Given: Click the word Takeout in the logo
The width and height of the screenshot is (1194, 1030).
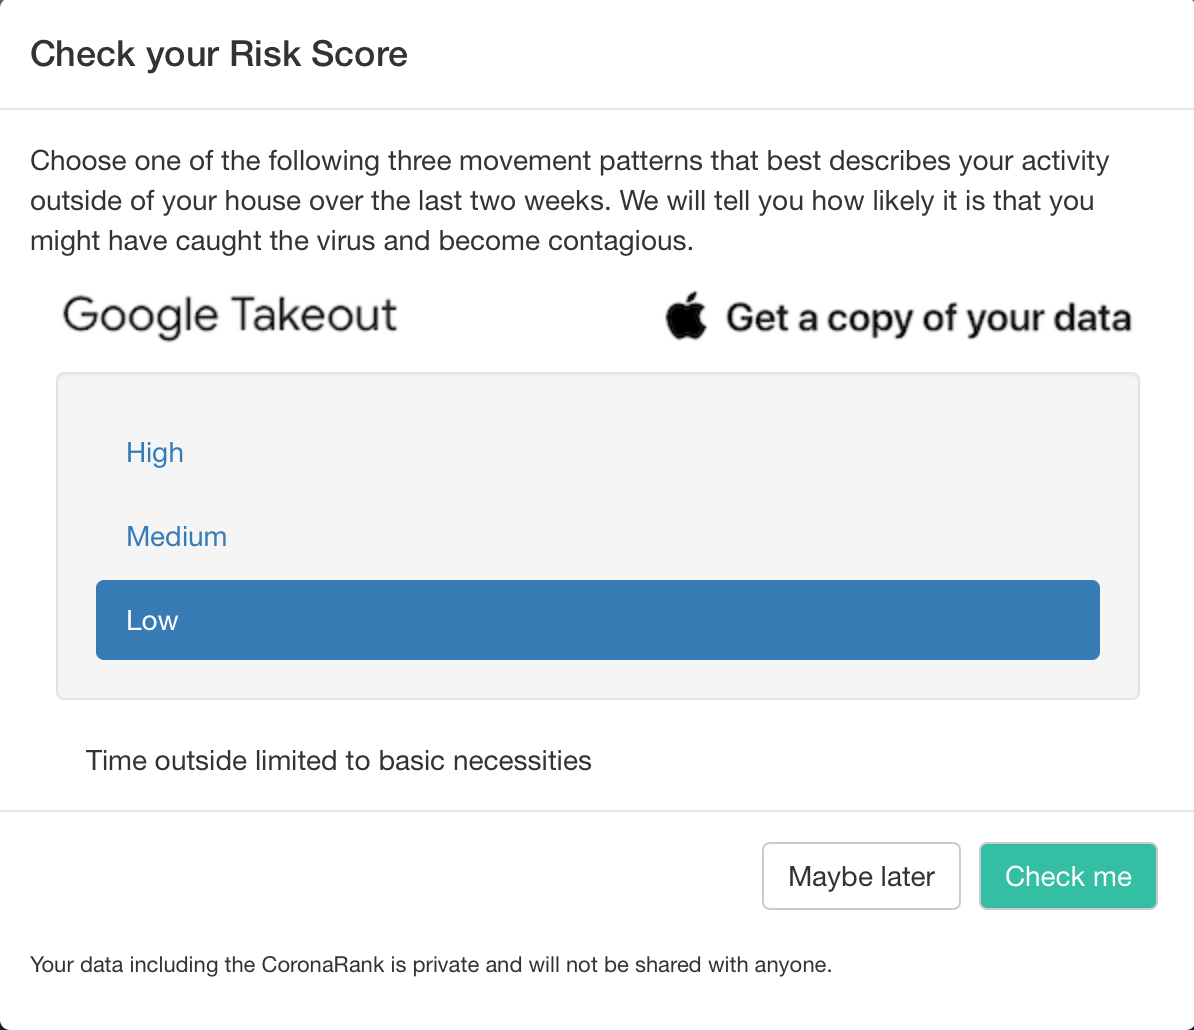Looking at the screenshot, I should coord(314,314).
